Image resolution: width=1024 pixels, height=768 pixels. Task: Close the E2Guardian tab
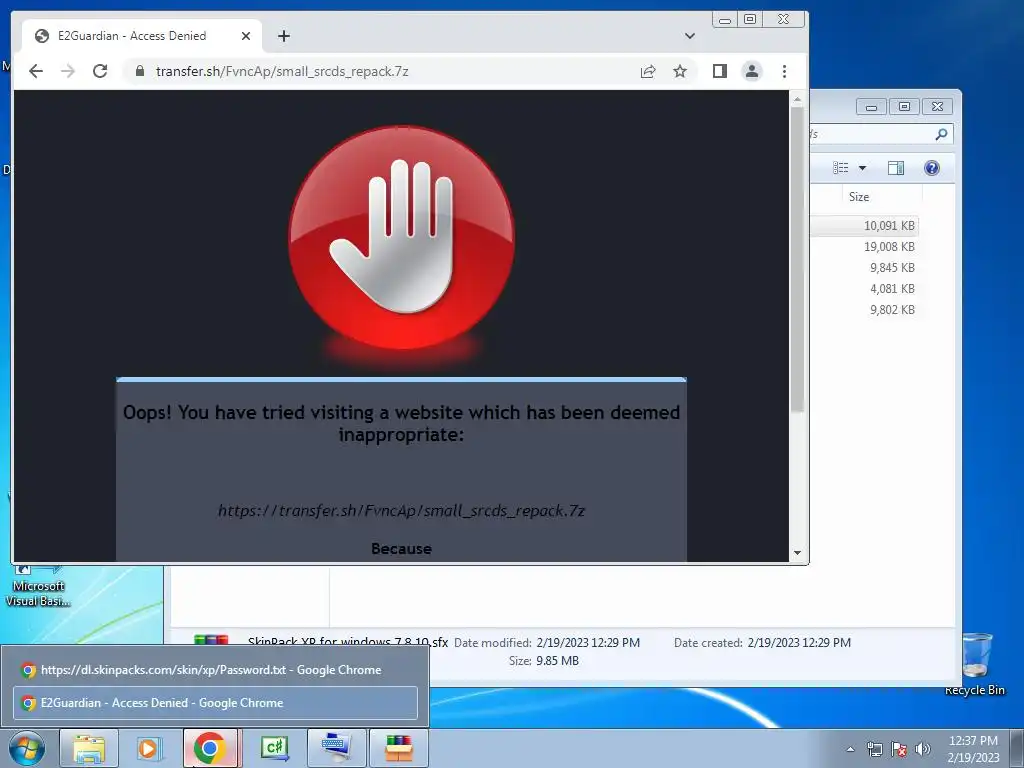coord(246,36)
